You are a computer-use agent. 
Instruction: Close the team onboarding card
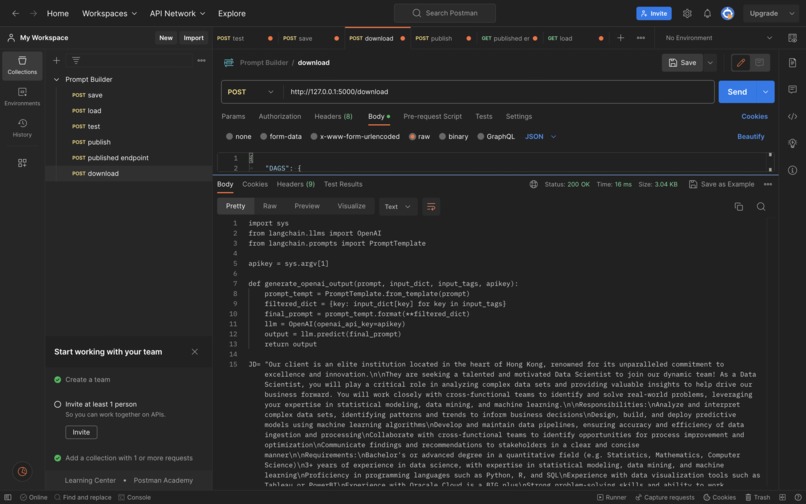pyautogui.click(x=194, y=352)
